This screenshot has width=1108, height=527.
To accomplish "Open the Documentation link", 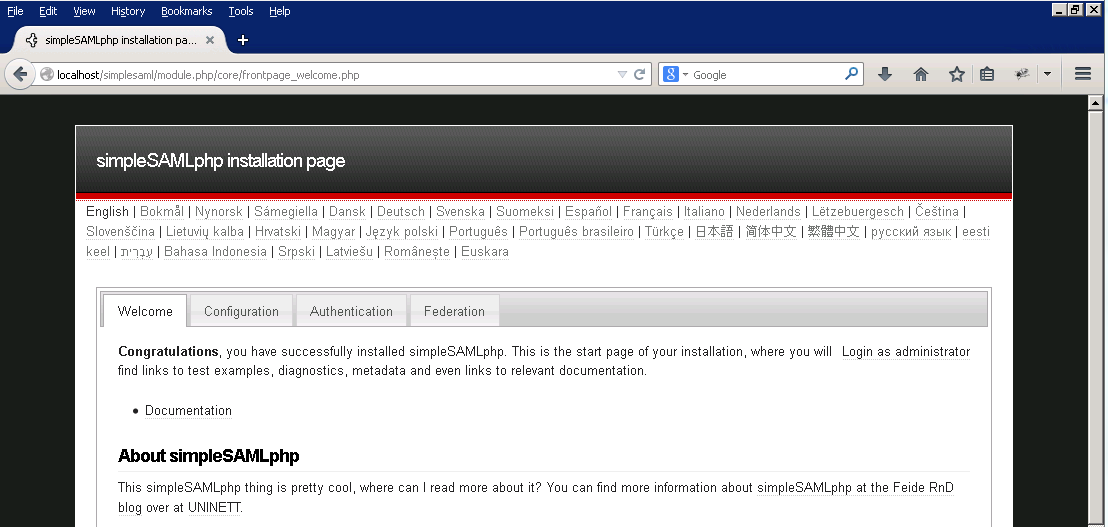I will [188, 410].
